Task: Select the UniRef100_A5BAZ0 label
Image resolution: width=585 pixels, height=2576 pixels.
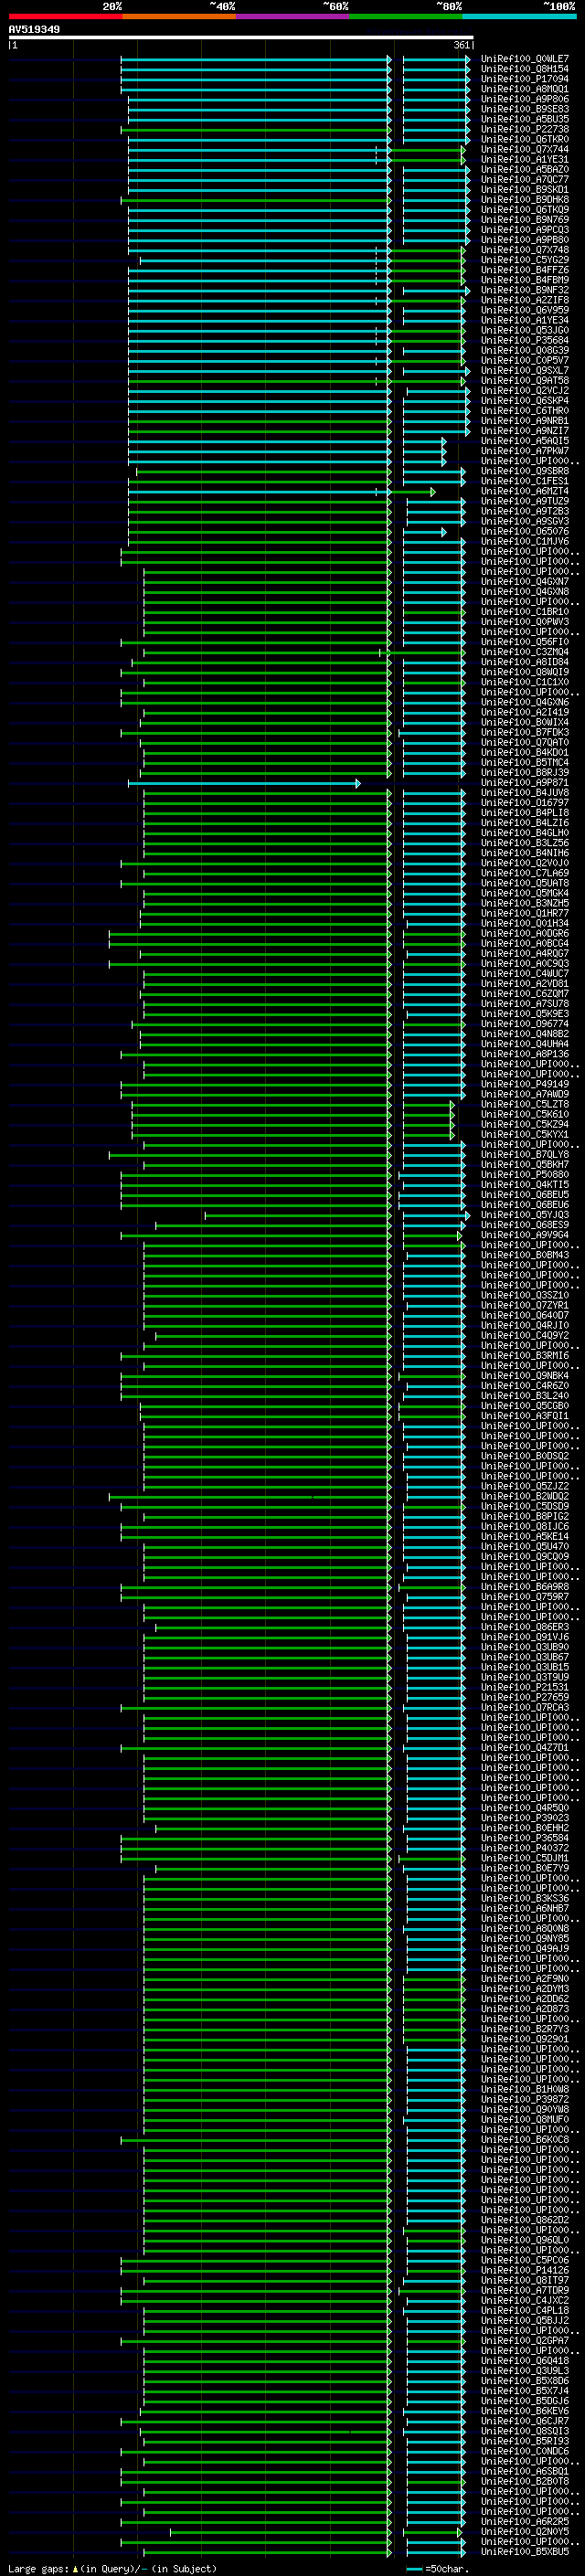Action: (x=525, y=169)
